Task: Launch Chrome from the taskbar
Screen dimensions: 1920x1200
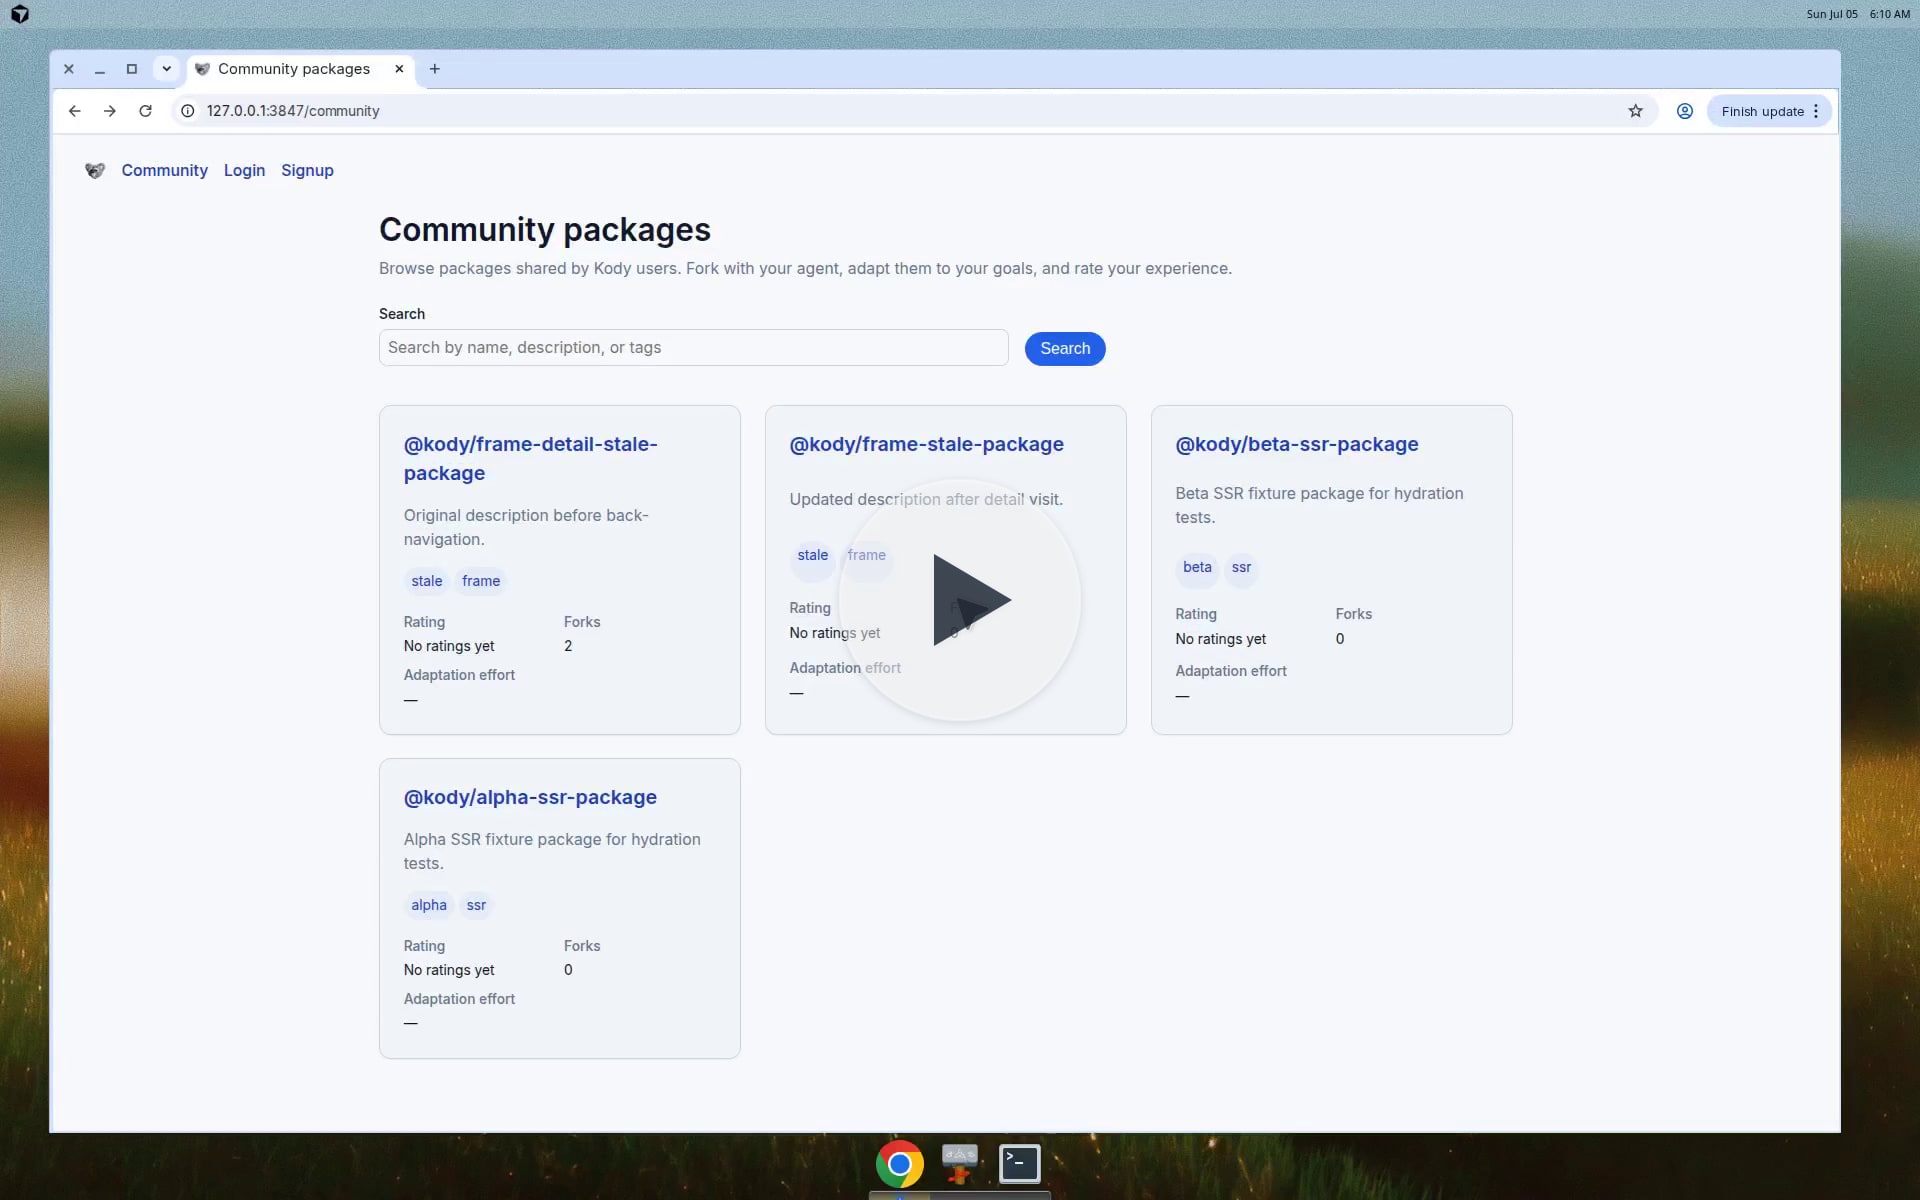Action: [x=900, y=1163]
